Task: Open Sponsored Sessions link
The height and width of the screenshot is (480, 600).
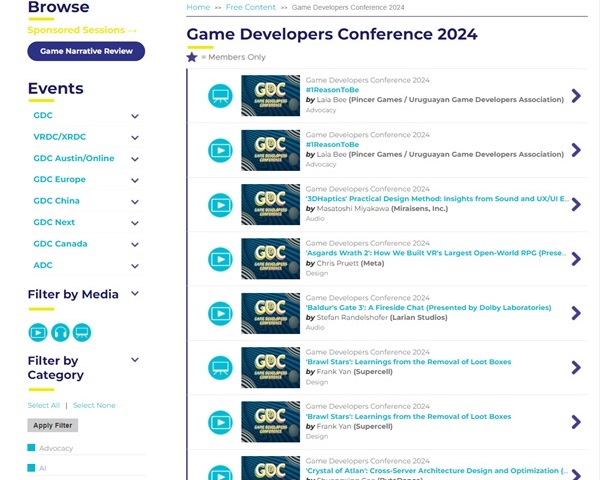Action: (x=82, y=30)
